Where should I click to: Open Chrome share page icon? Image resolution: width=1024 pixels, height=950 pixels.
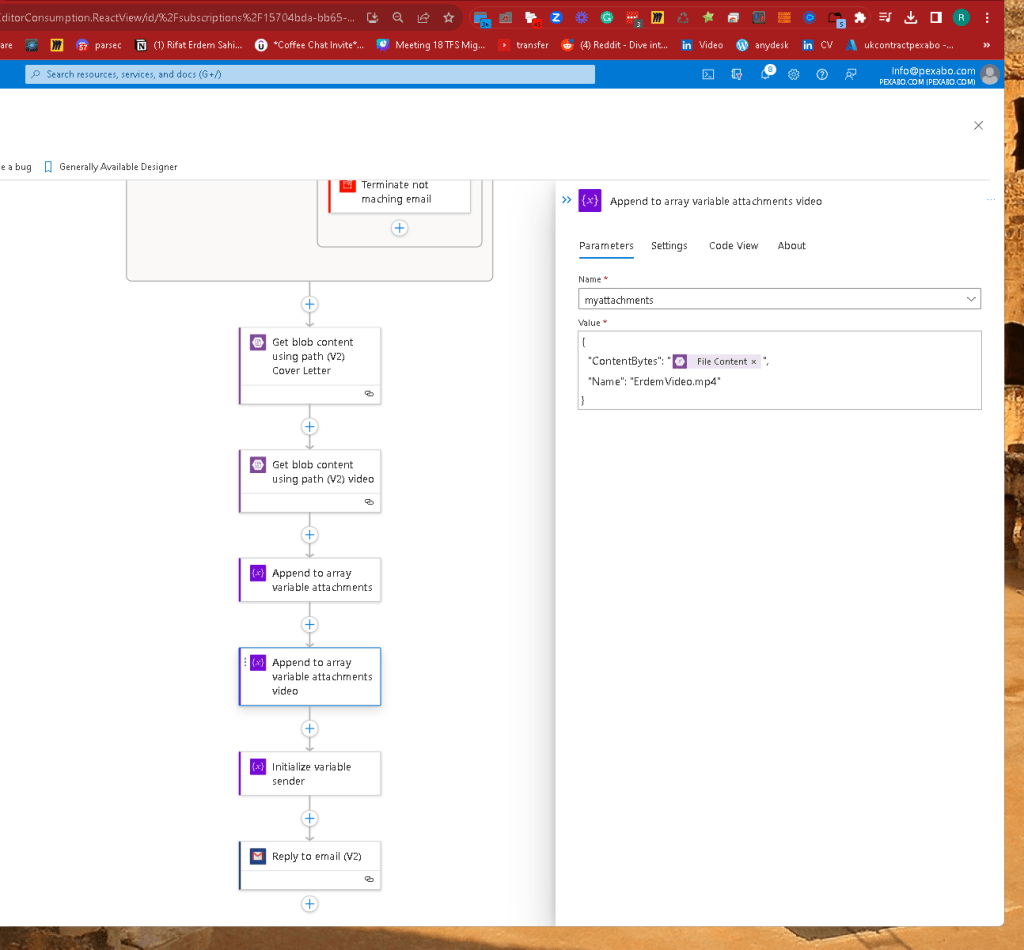click(x=423, y=18)
